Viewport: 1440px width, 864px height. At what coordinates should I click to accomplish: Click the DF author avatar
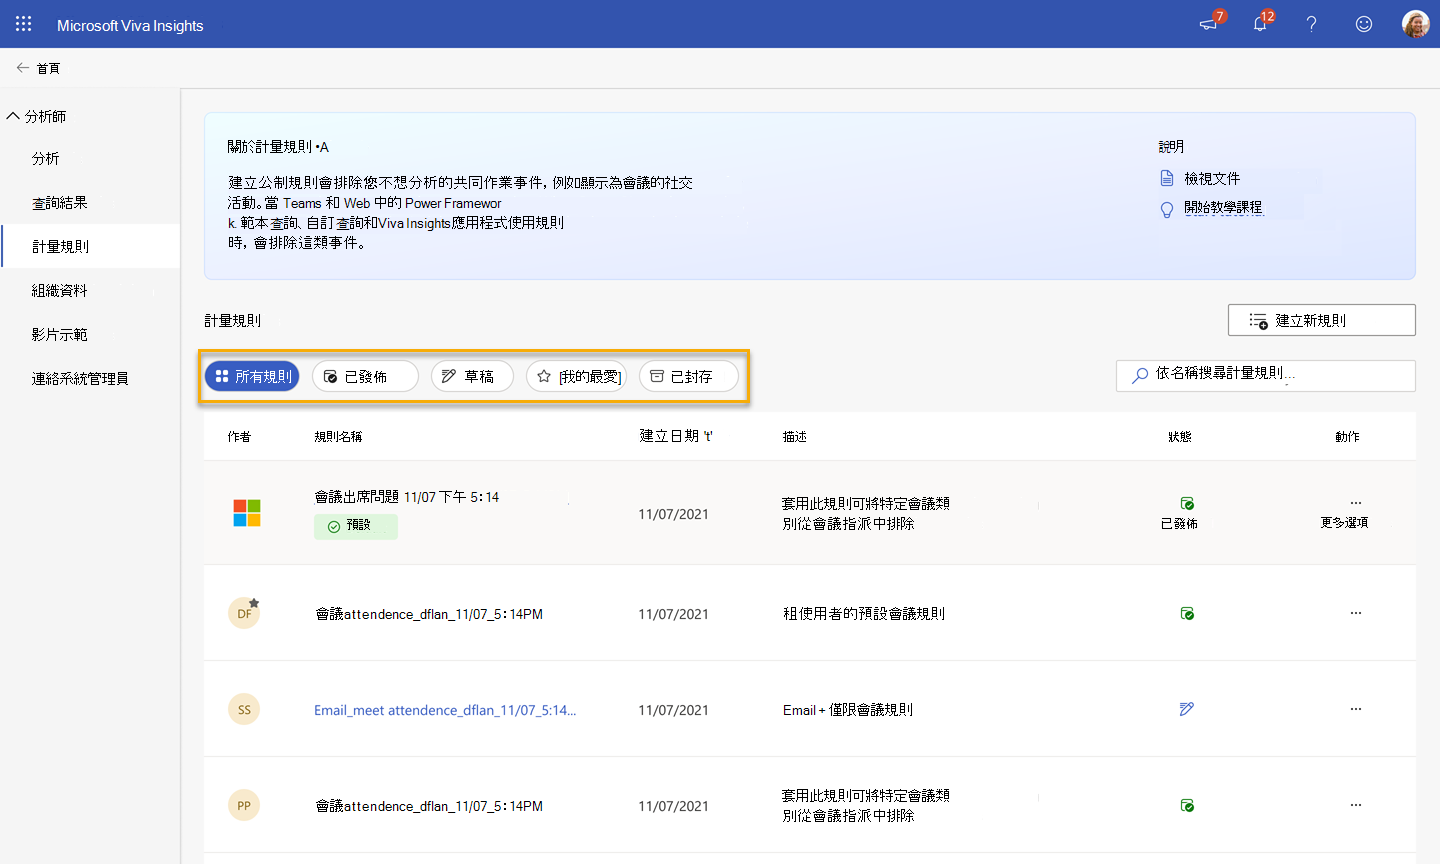244,613
